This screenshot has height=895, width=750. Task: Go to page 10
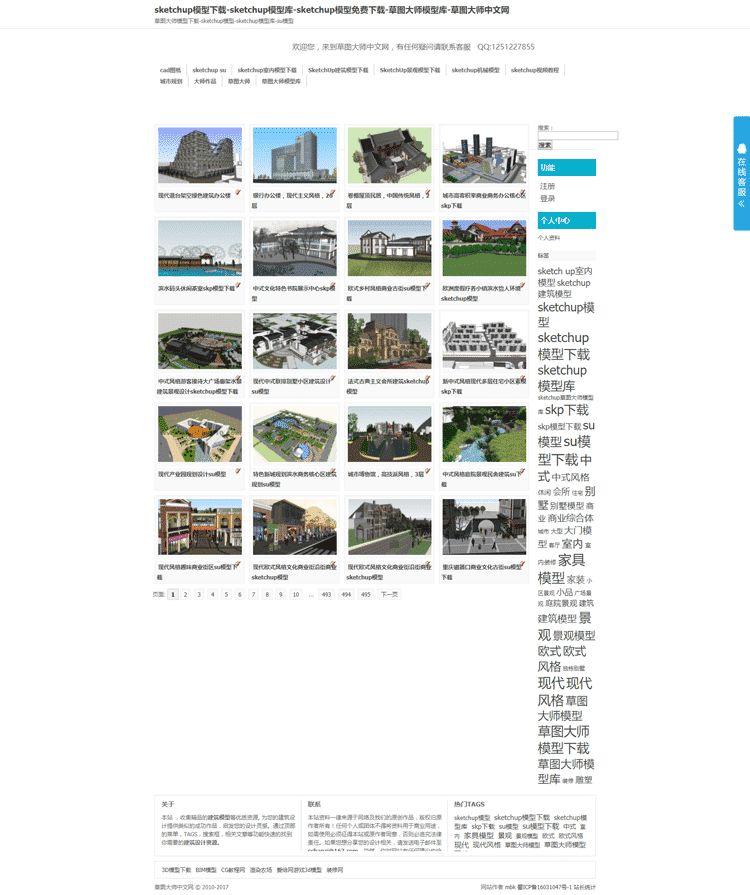[x=296, y=595]
